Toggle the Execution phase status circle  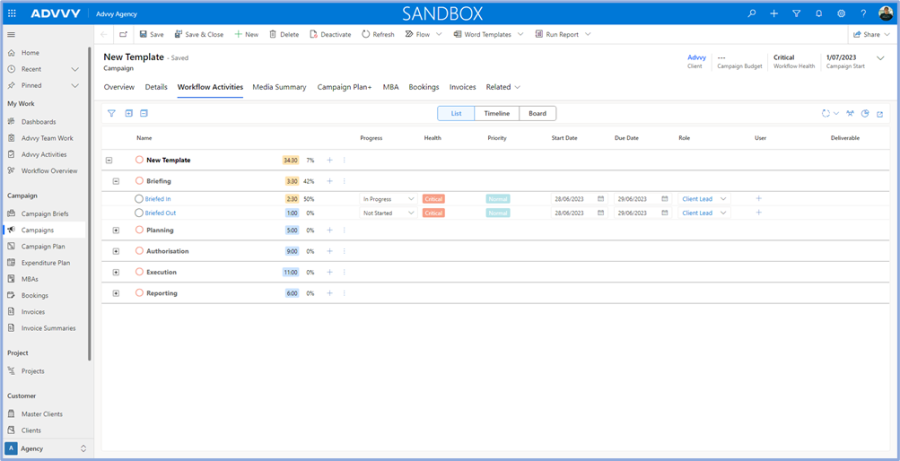click(x=140, y=272)
